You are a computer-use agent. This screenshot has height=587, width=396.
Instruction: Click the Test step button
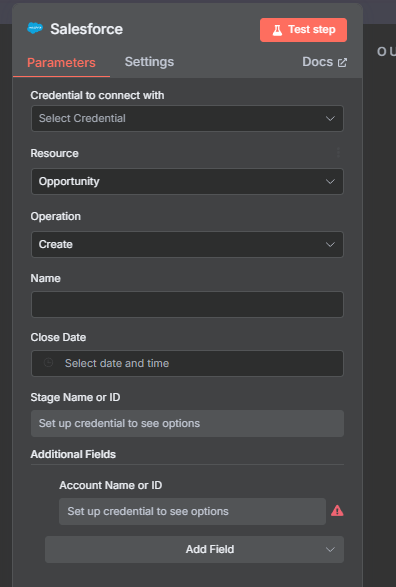(x=303, y=30)
